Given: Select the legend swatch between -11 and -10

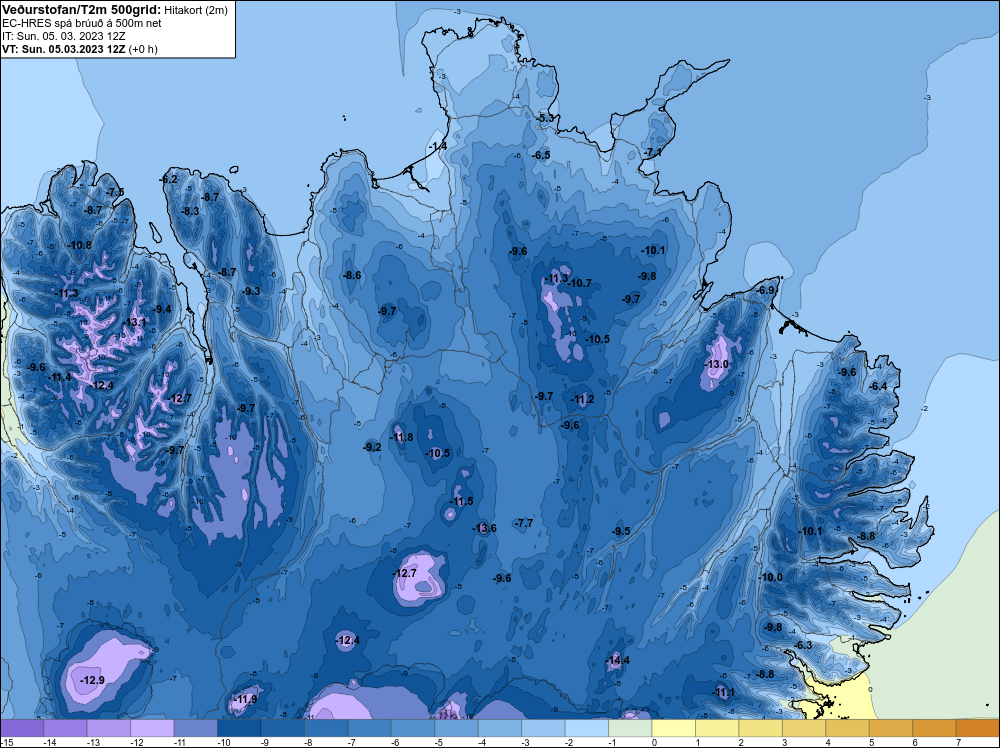Looking at the screenshot, I should pos(196,728).
